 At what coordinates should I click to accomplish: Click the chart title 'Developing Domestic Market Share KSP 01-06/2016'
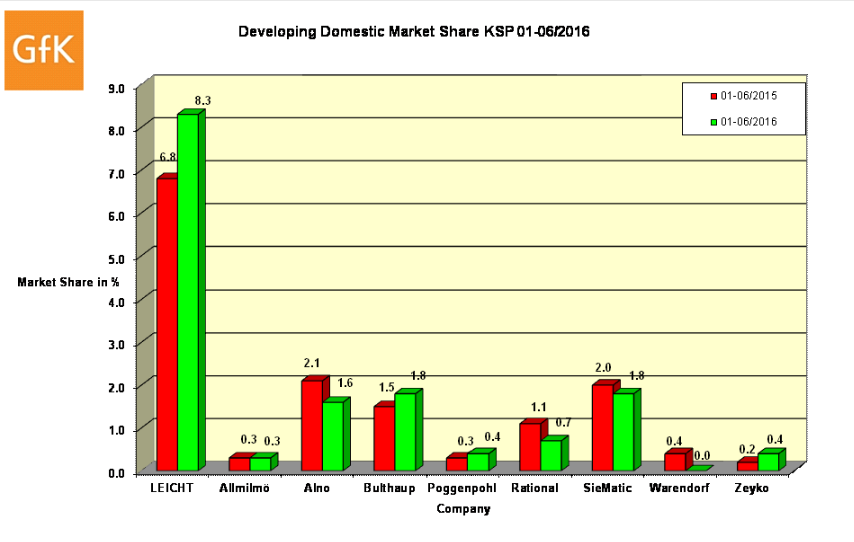tap(414, 32)
